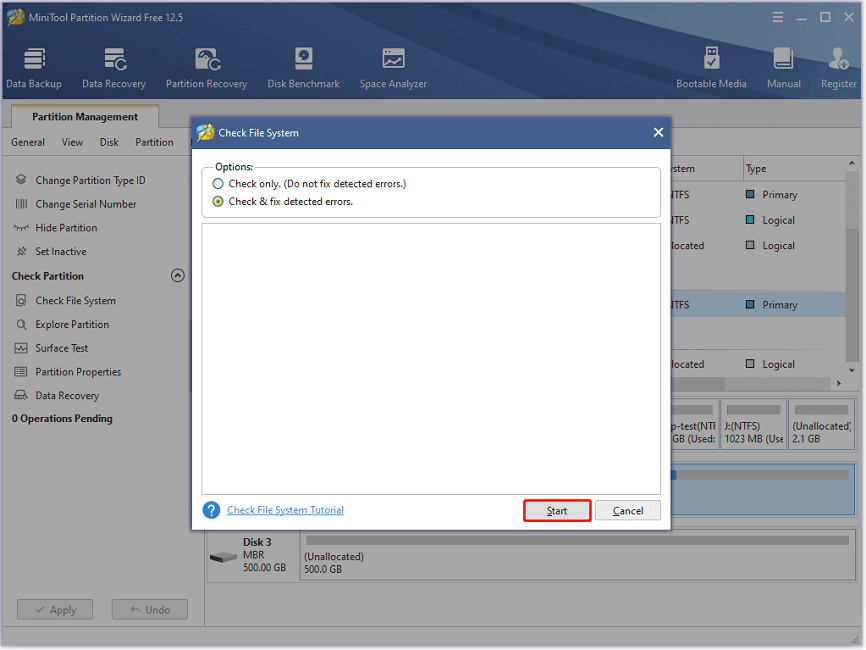Click the Start button

pyautogui.click(x=556, y=510)
